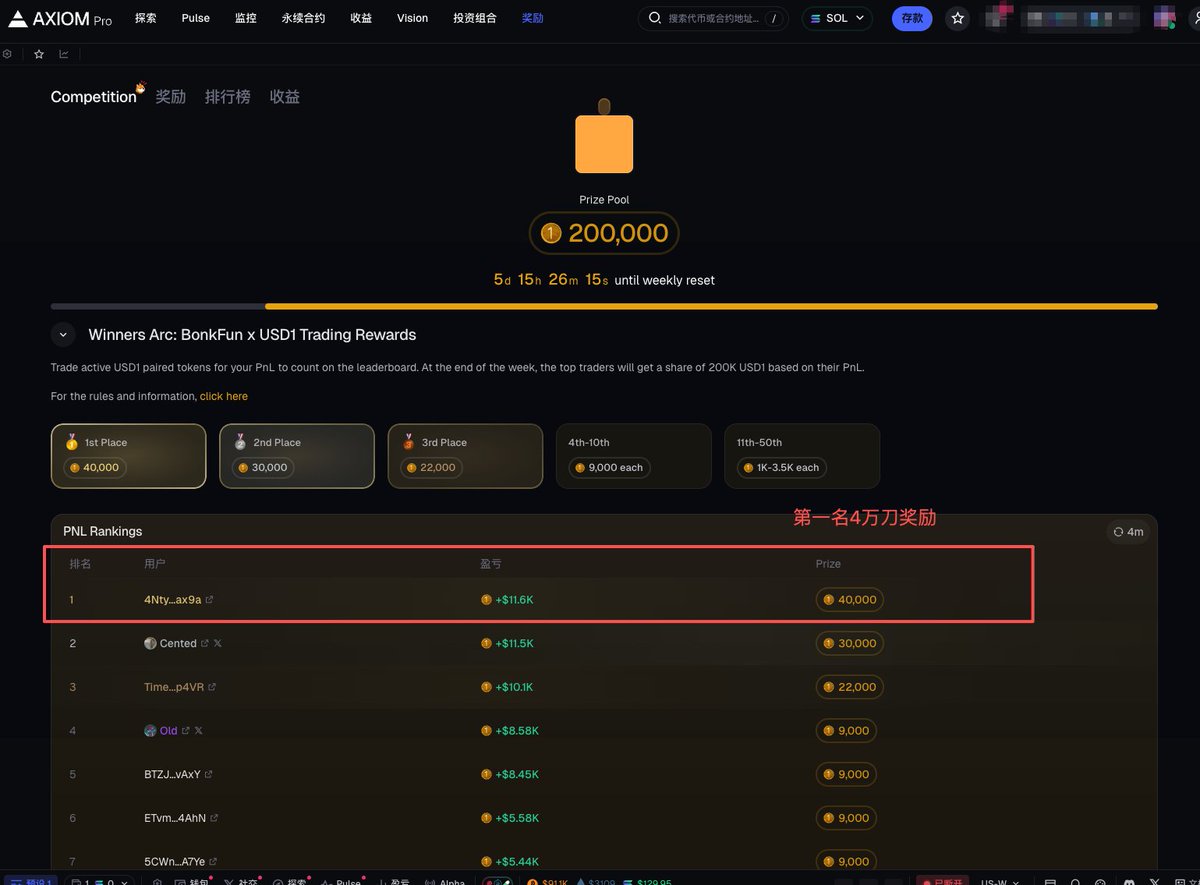The image size is (1200, 885).
Task: Click the blue 存款 deposit button
Action: (x=912, y=18)
